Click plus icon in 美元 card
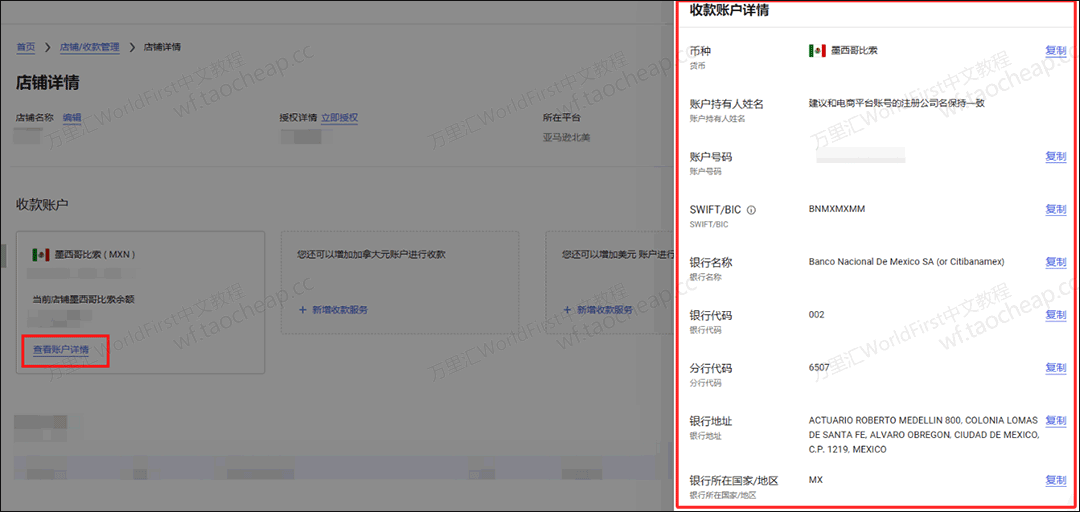The height and width of the screenshot is (512, 1080). [567, 310]
